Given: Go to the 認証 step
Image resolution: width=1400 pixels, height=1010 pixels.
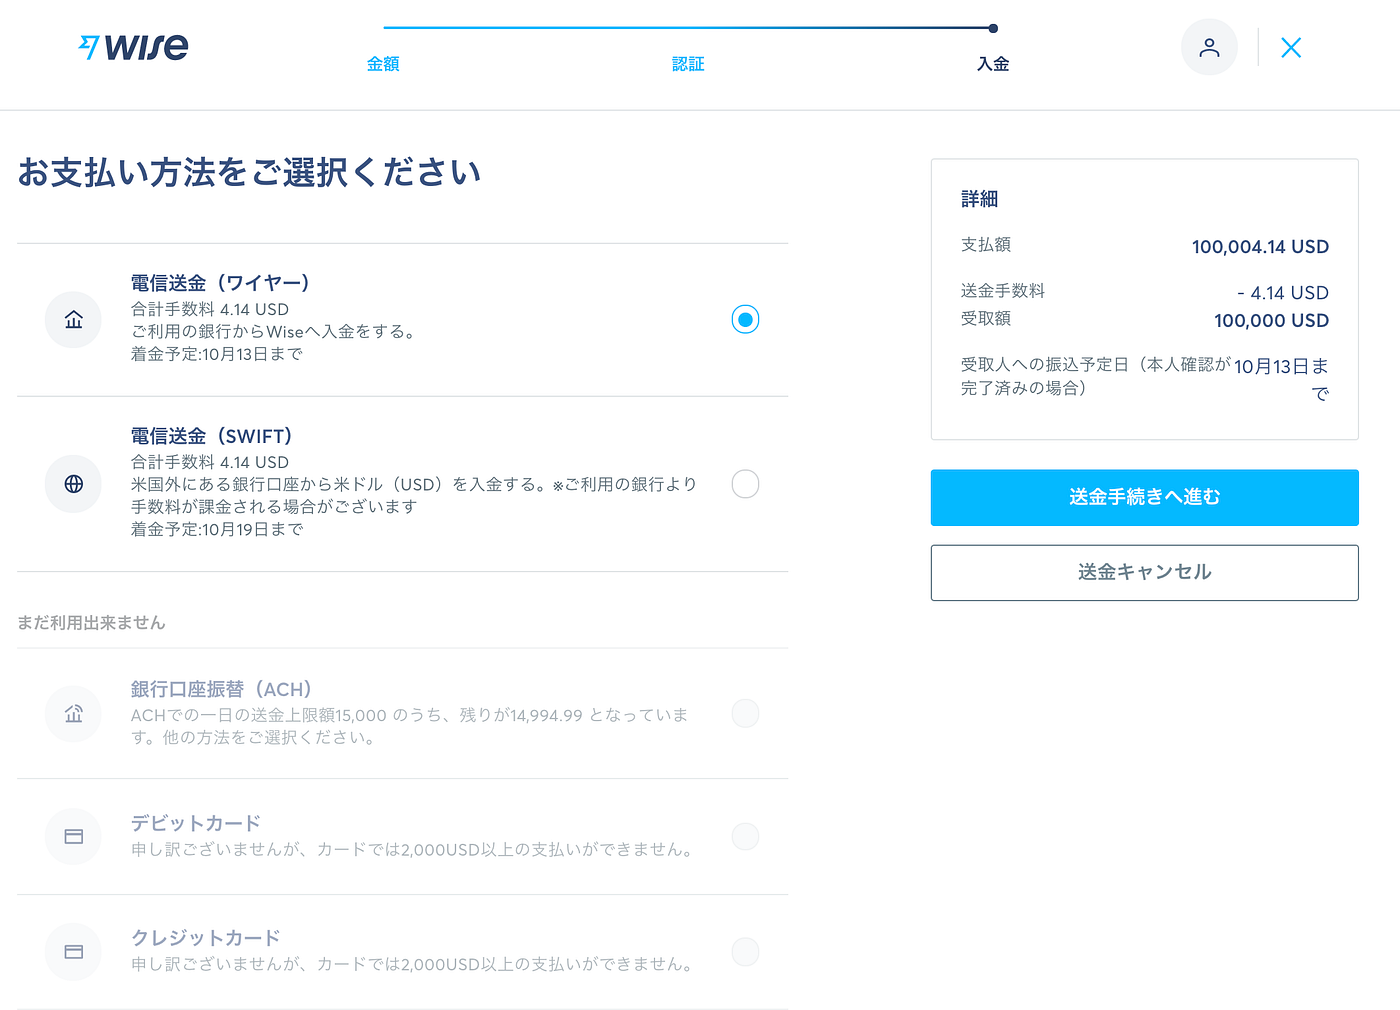Looking at the screenshot, I should [688, 64].
